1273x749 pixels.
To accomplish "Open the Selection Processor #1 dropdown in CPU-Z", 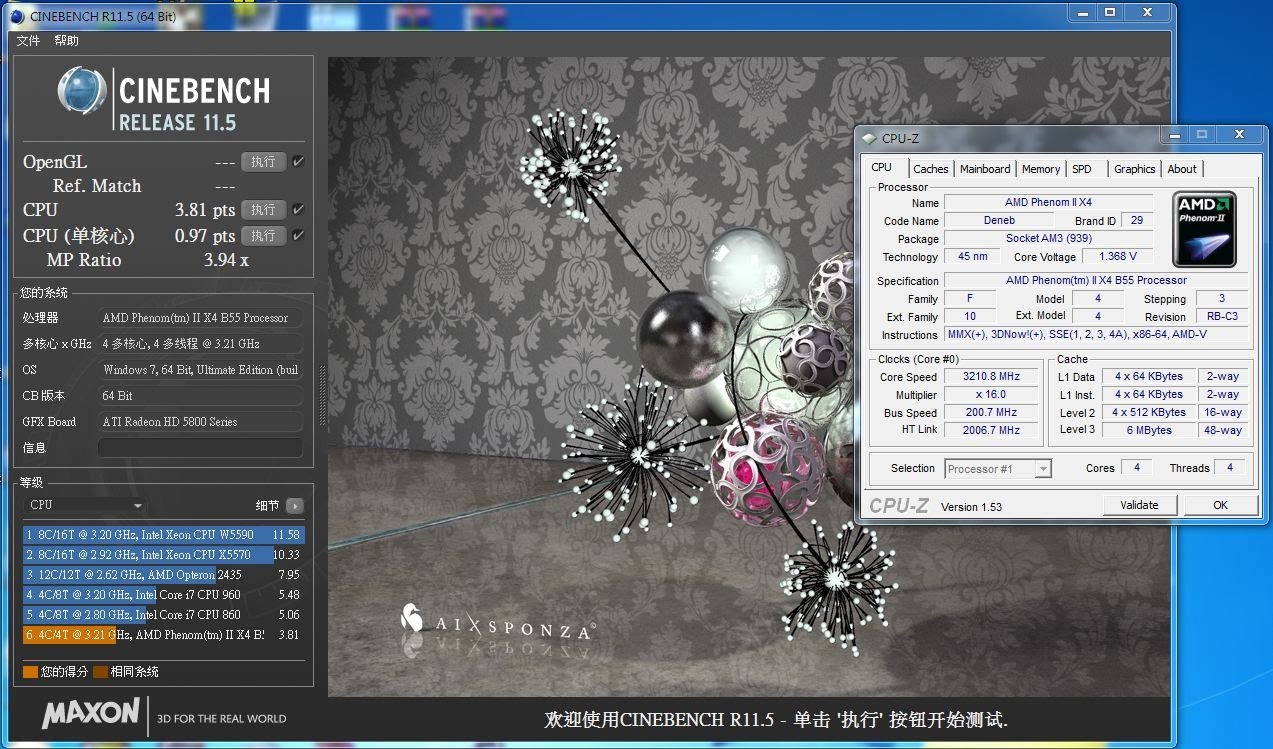I will coord(997,468).
